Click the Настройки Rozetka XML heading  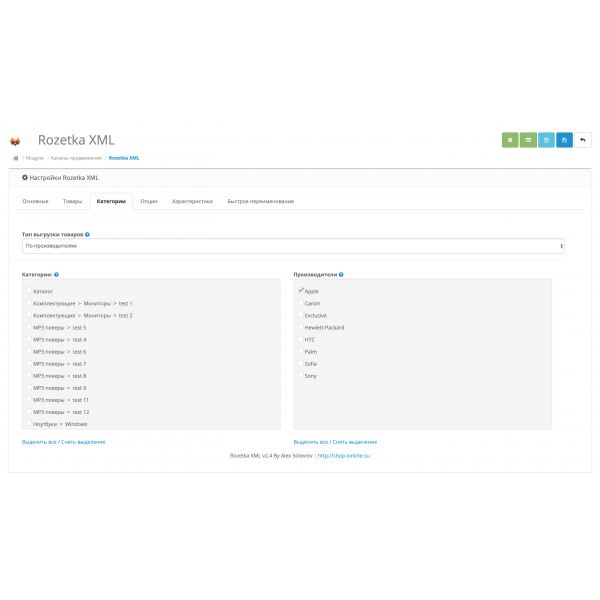click(64, 178)
